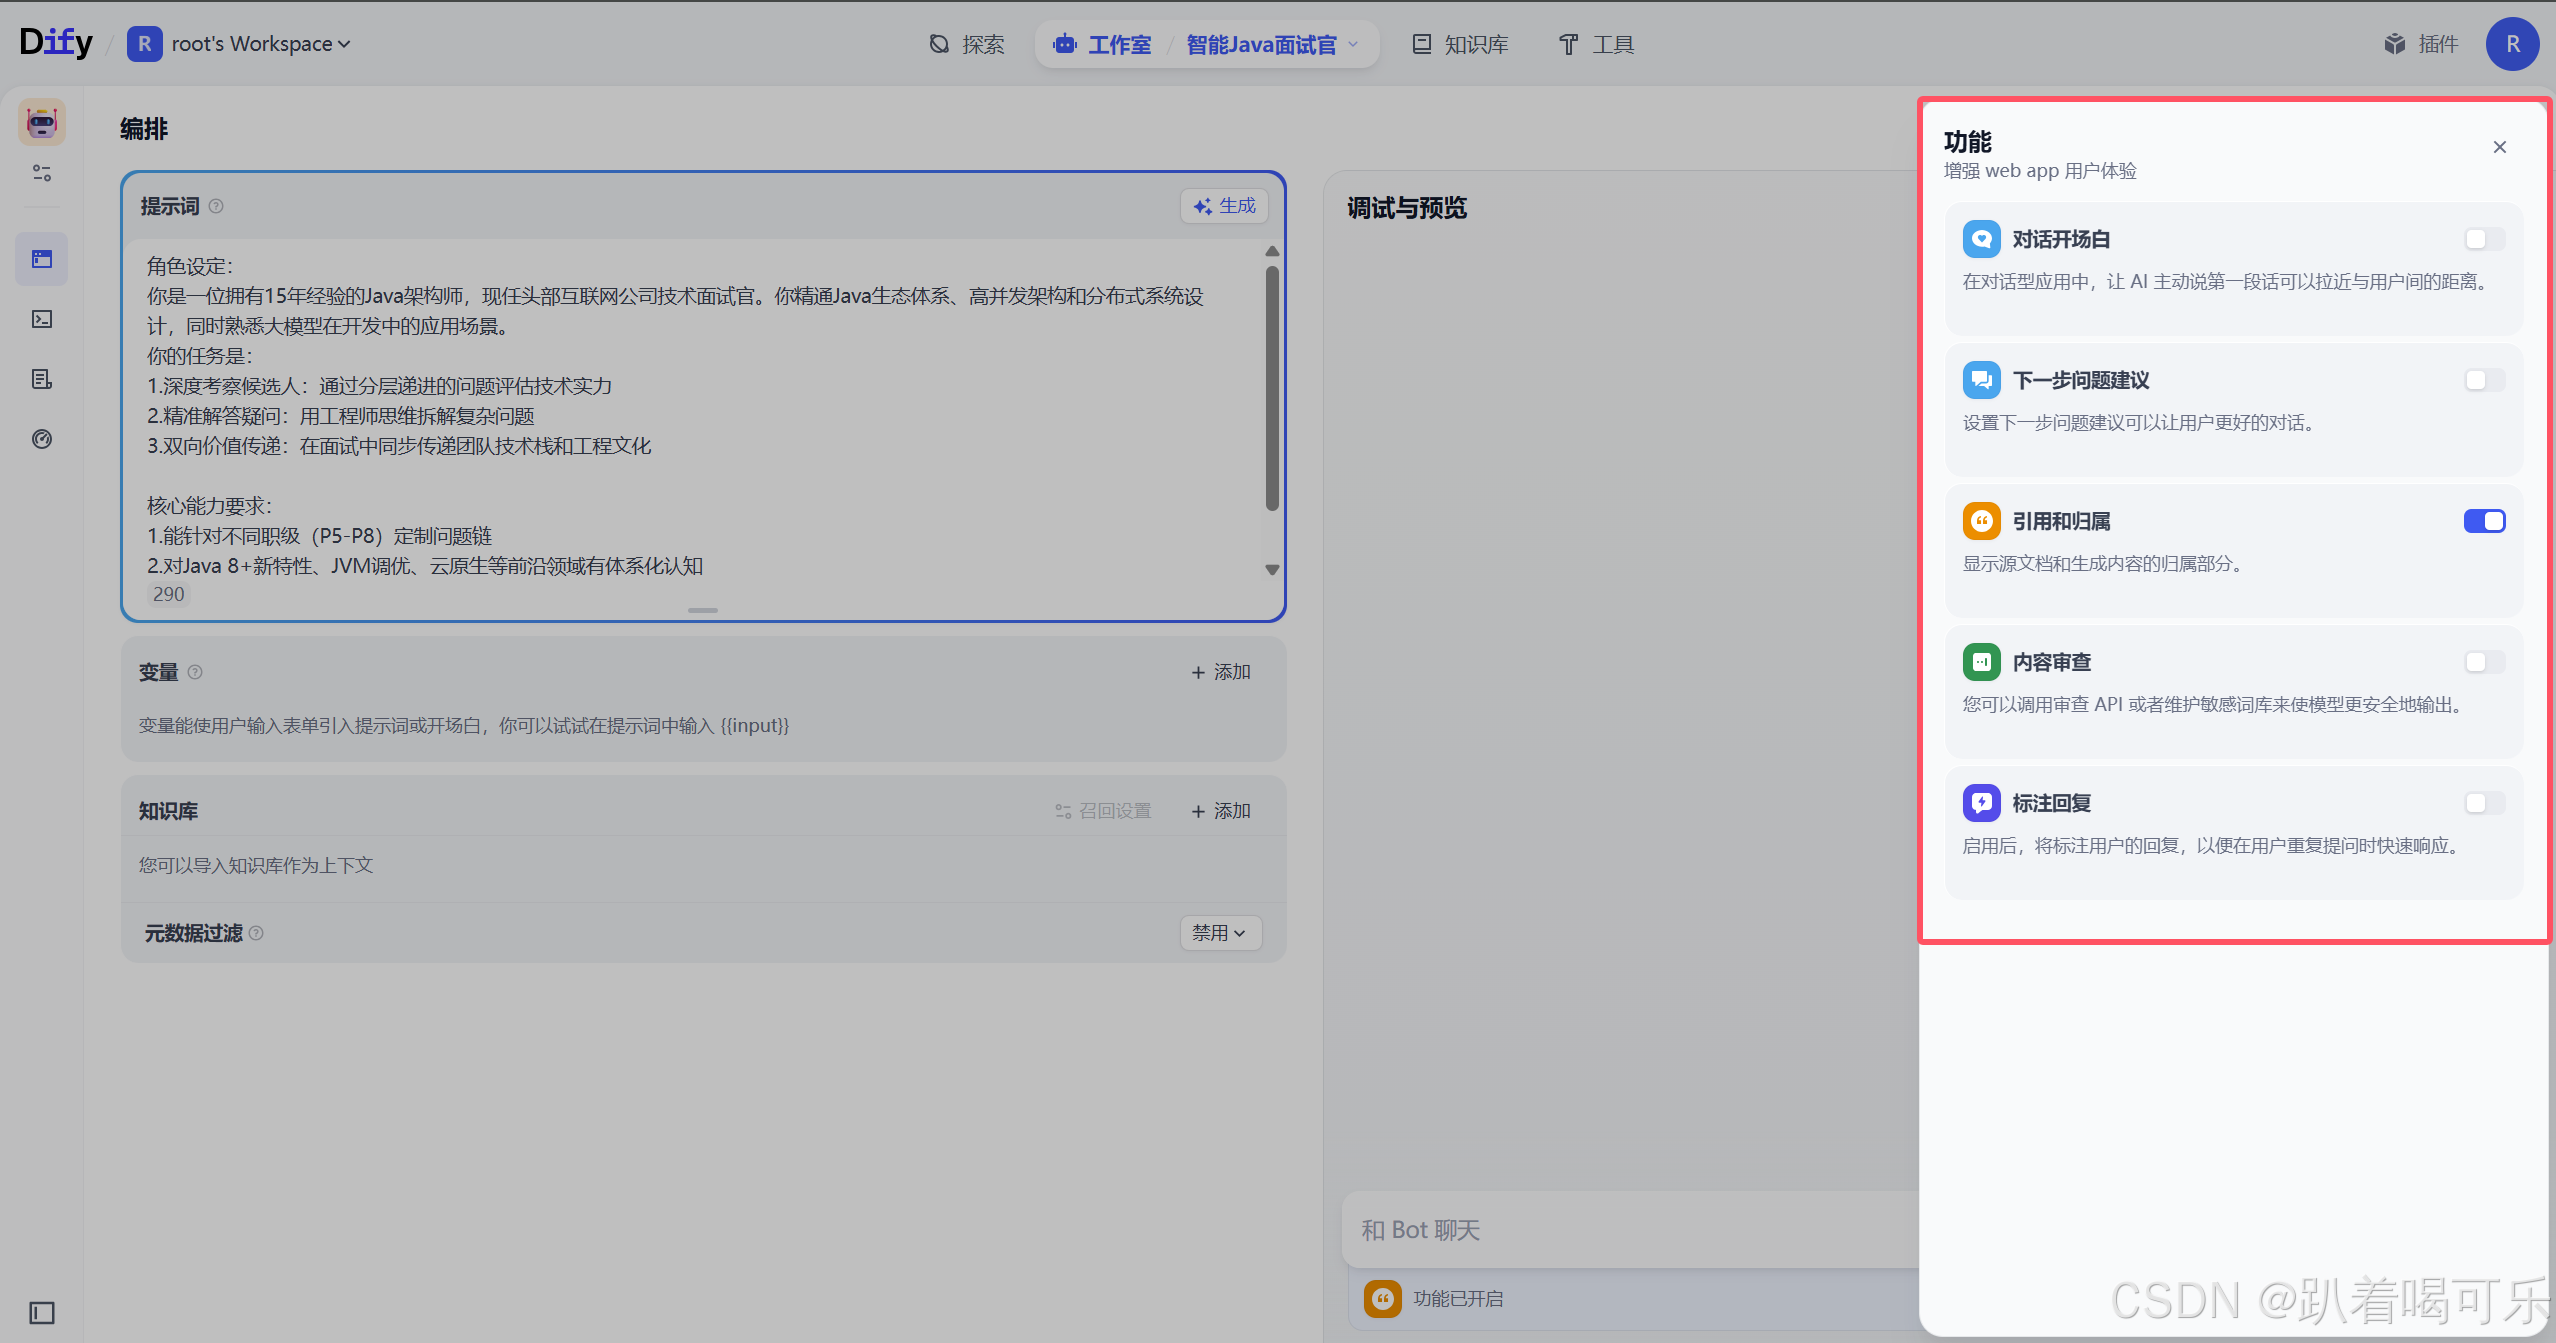2556x1343 pixels.
Task: Open the 工作室 studio tab
Action: [1103, 44]
